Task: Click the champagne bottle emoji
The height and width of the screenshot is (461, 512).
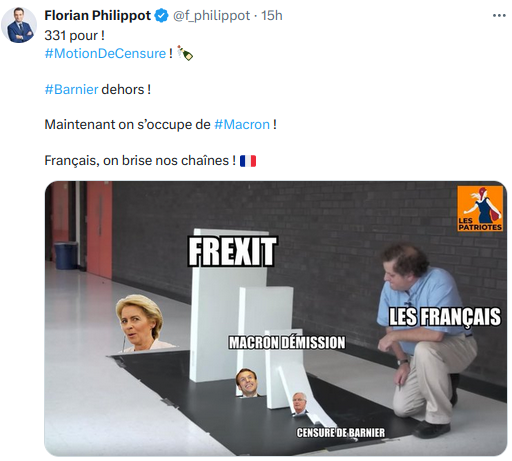Action: click(x=185, y=53)
